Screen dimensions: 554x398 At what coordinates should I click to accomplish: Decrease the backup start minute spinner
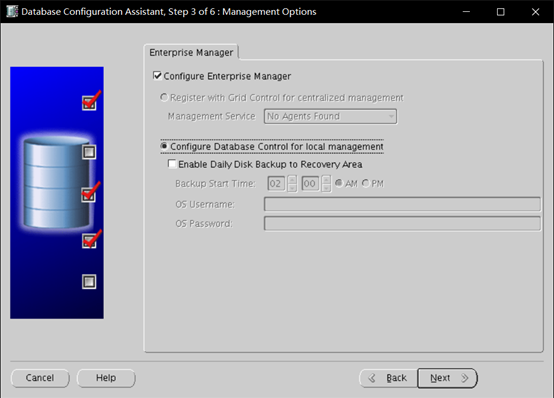coord(326,188)
